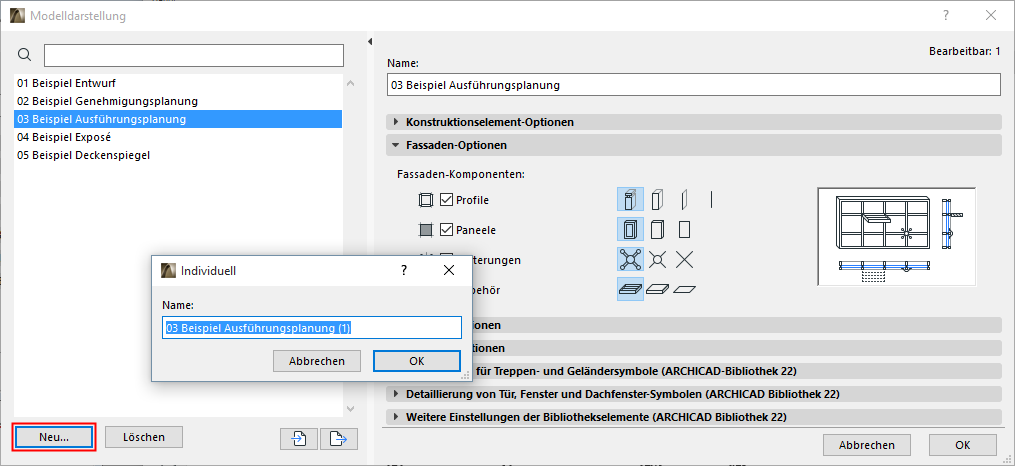
Task: Choose flat outline accessory icon
Action: click(x=685, y=289)
